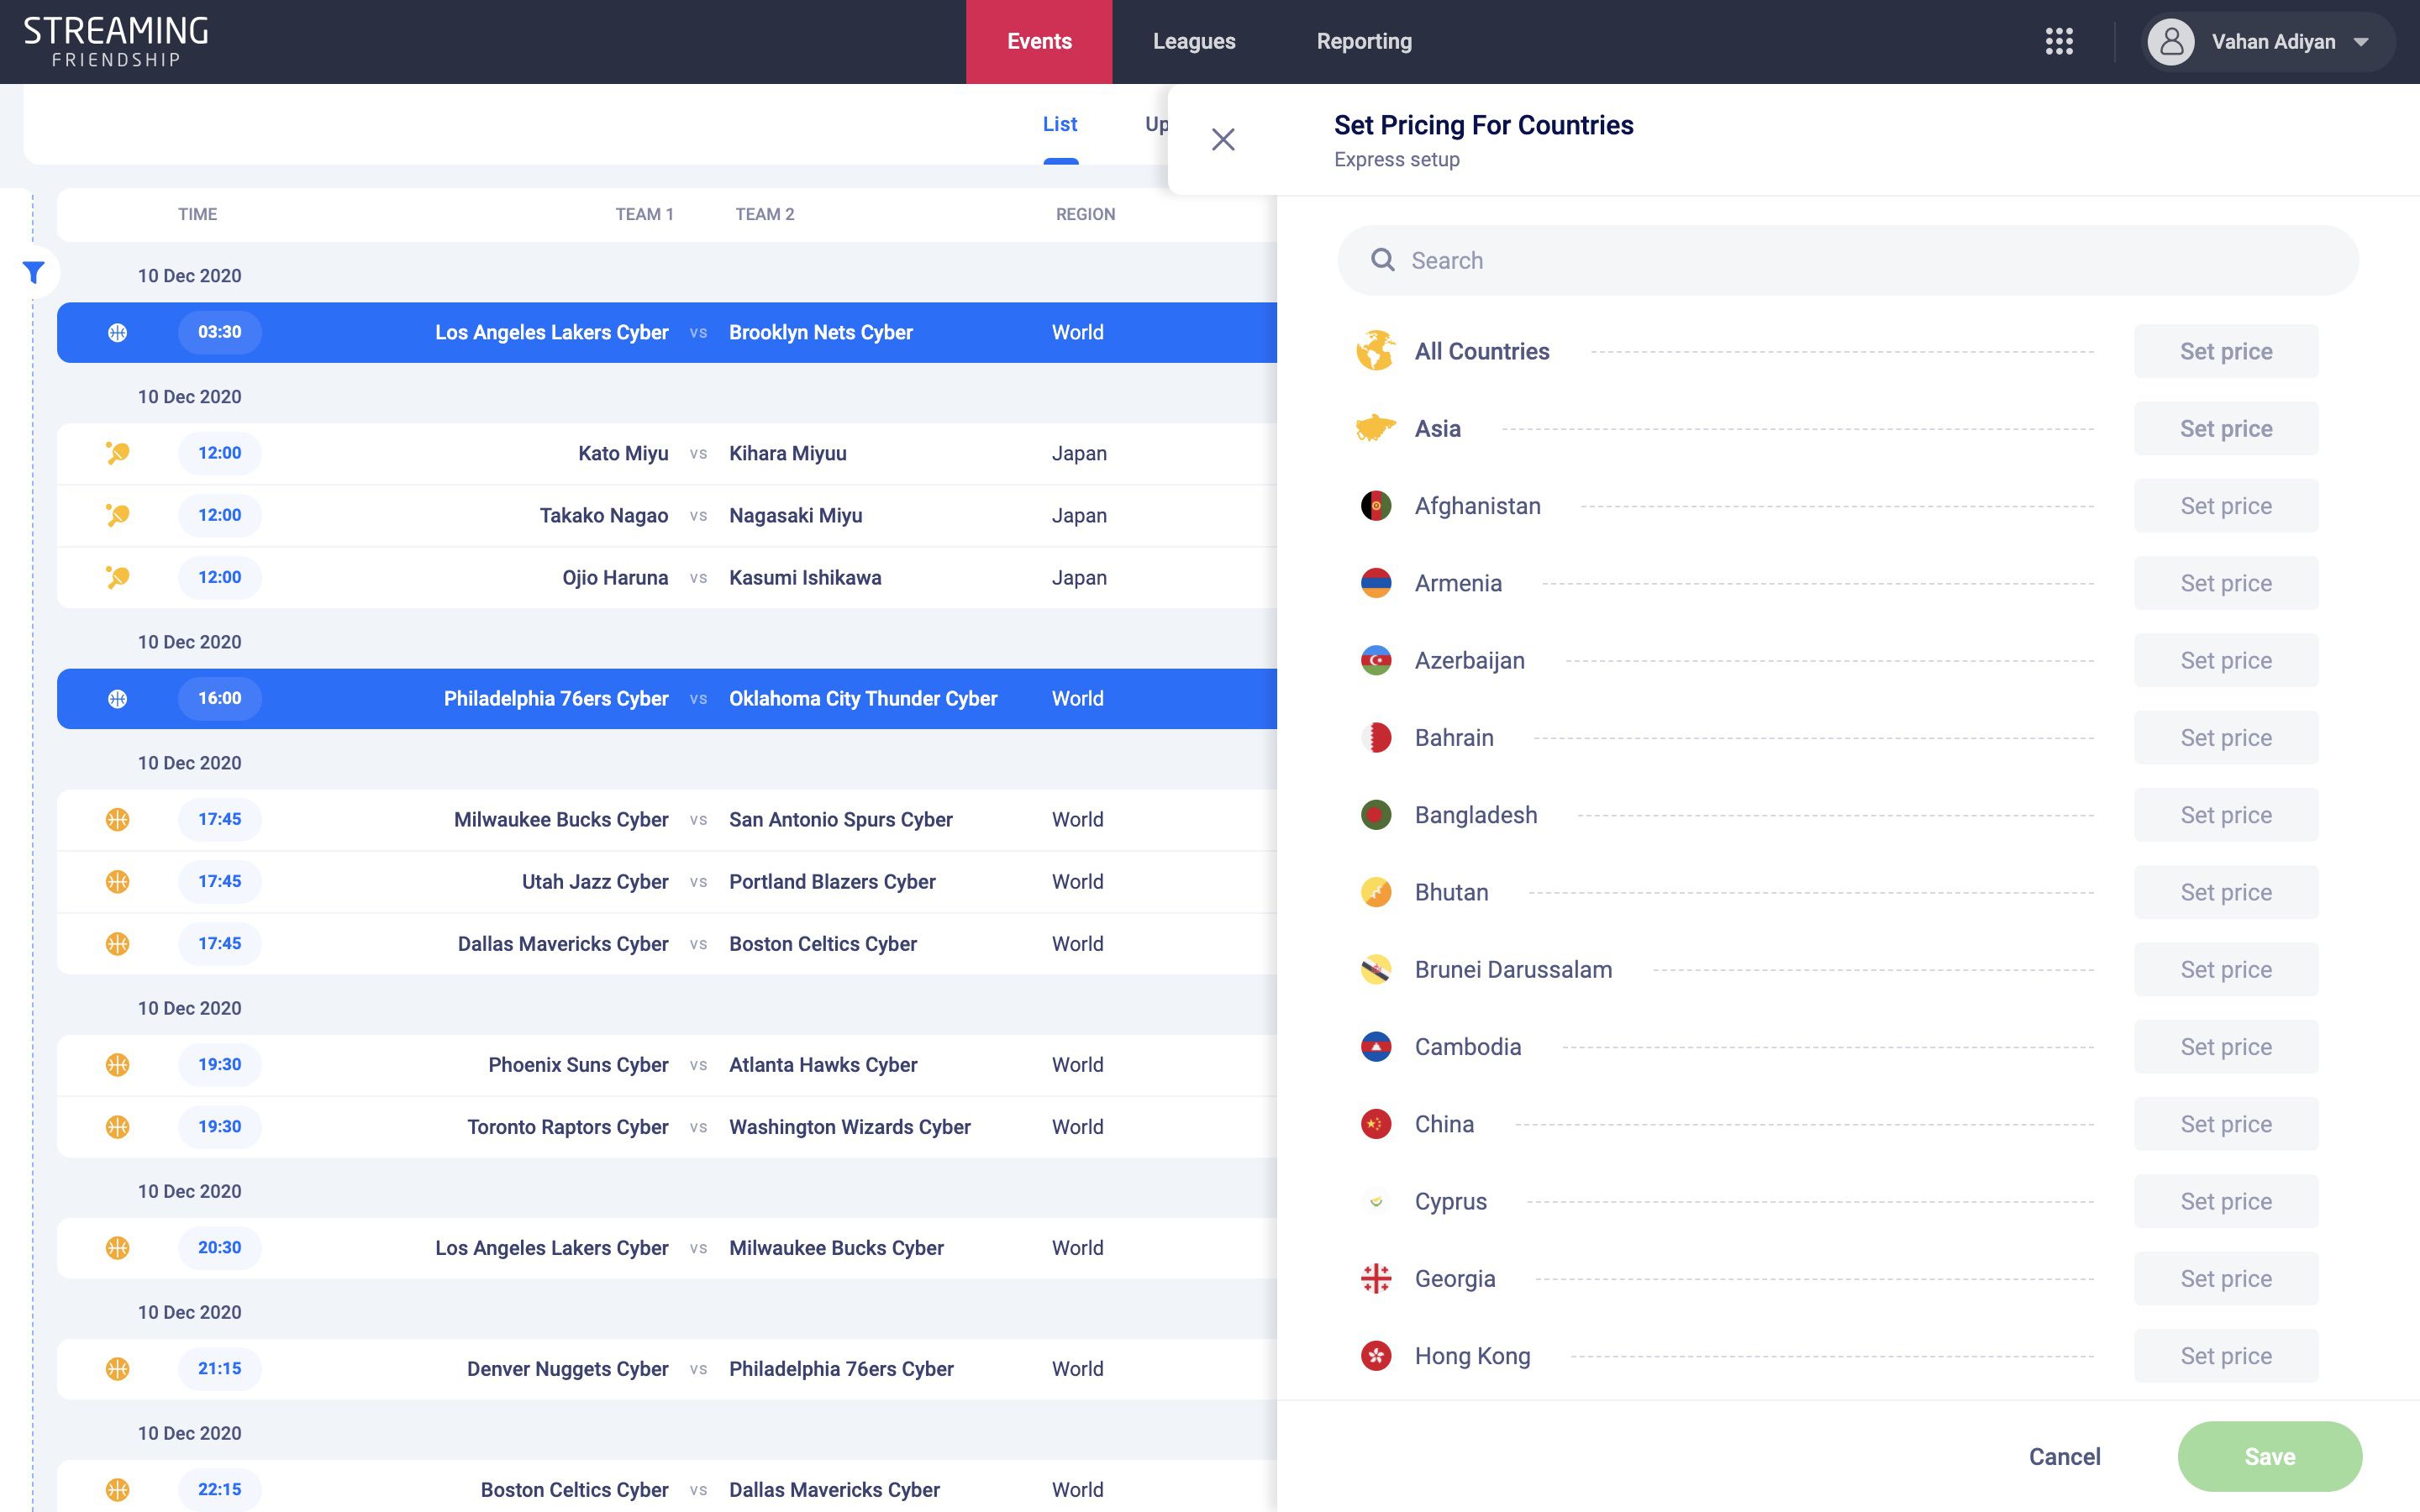Open the events filter funnel icon
This screenshot has width=2420, height=1512.
pyautogui.click(x=34, y=272)
